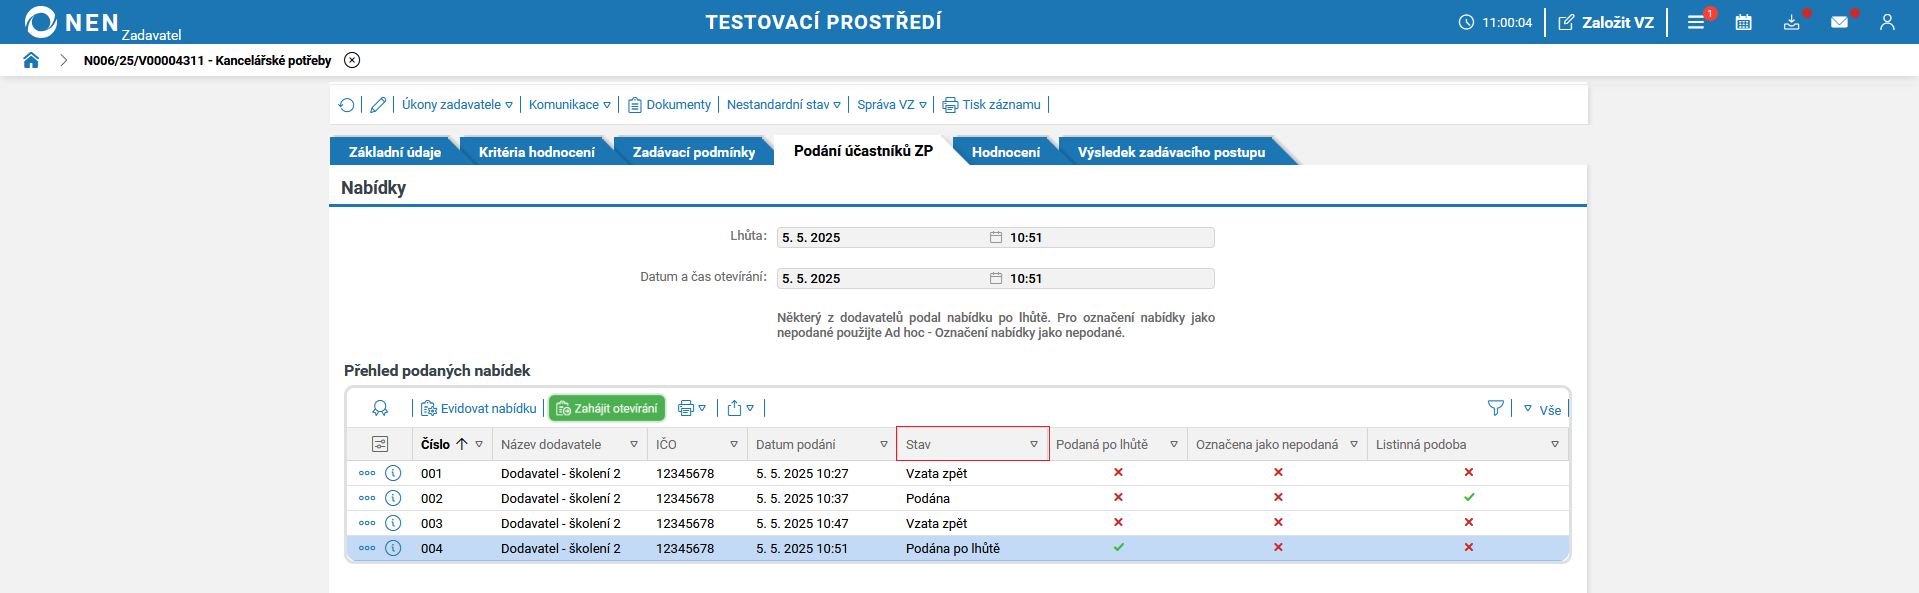Click the Stav column header label

tap(918, 444)
